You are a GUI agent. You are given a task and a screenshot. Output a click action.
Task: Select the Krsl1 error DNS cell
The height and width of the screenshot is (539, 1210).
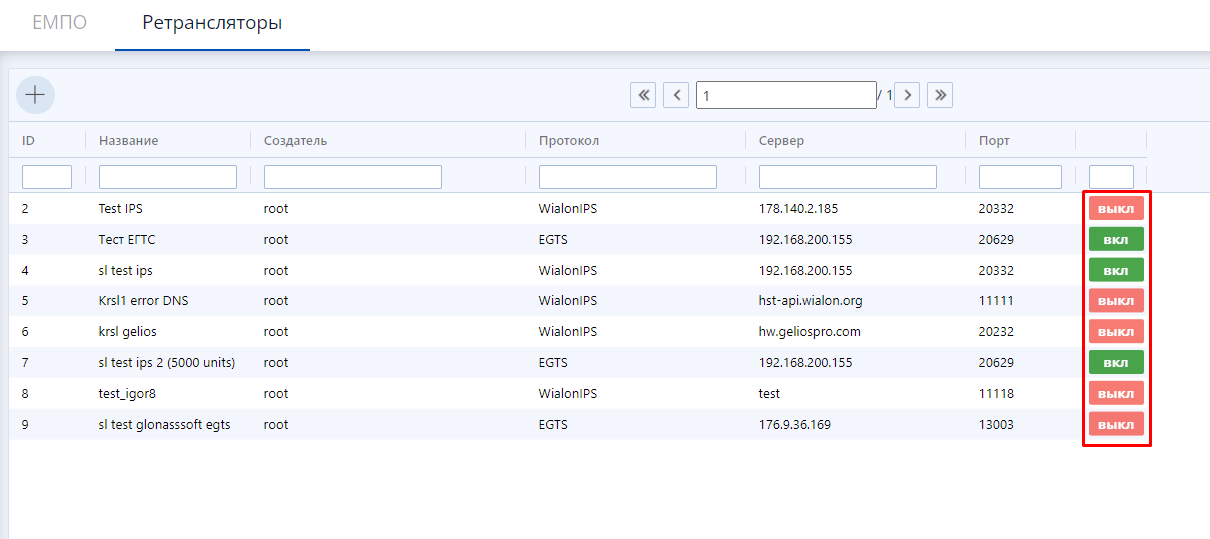[x=143, y=301]
